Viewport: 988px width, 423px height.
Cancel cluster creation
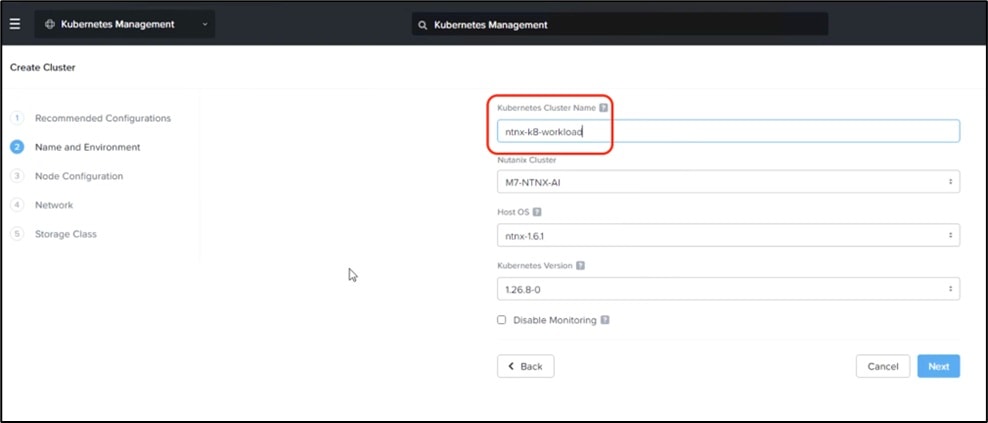point(883,366)
